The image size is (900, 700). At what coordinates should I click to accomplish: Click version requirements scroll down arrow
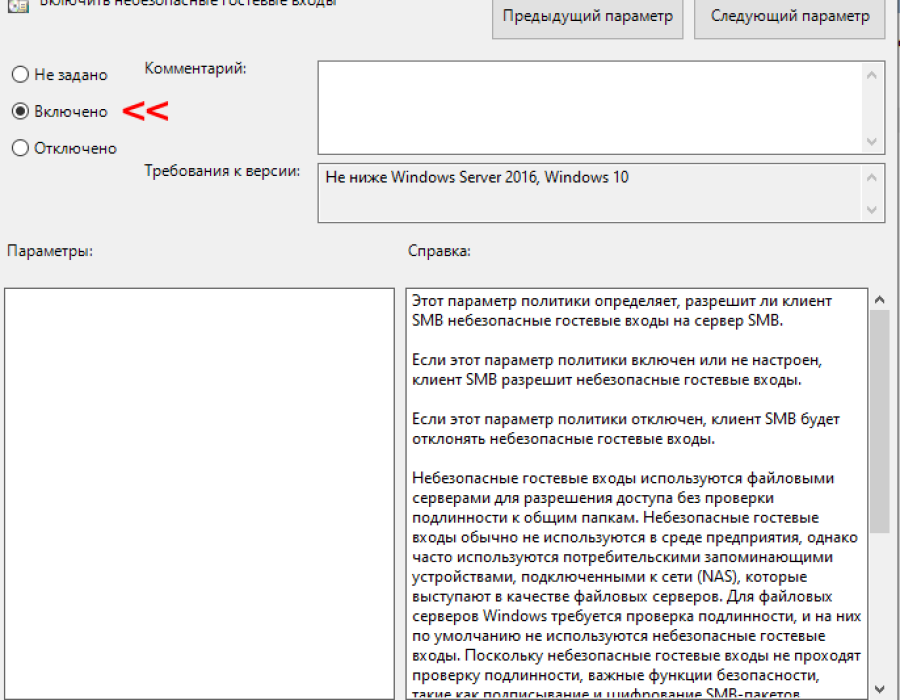click(x=872, y=209)
